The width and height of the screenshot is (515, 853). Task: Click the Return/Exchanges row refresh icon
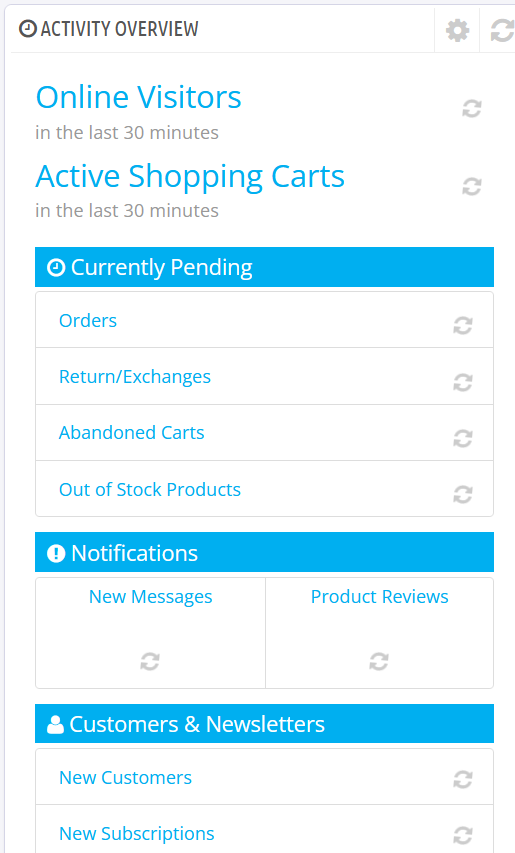[463, 382]
